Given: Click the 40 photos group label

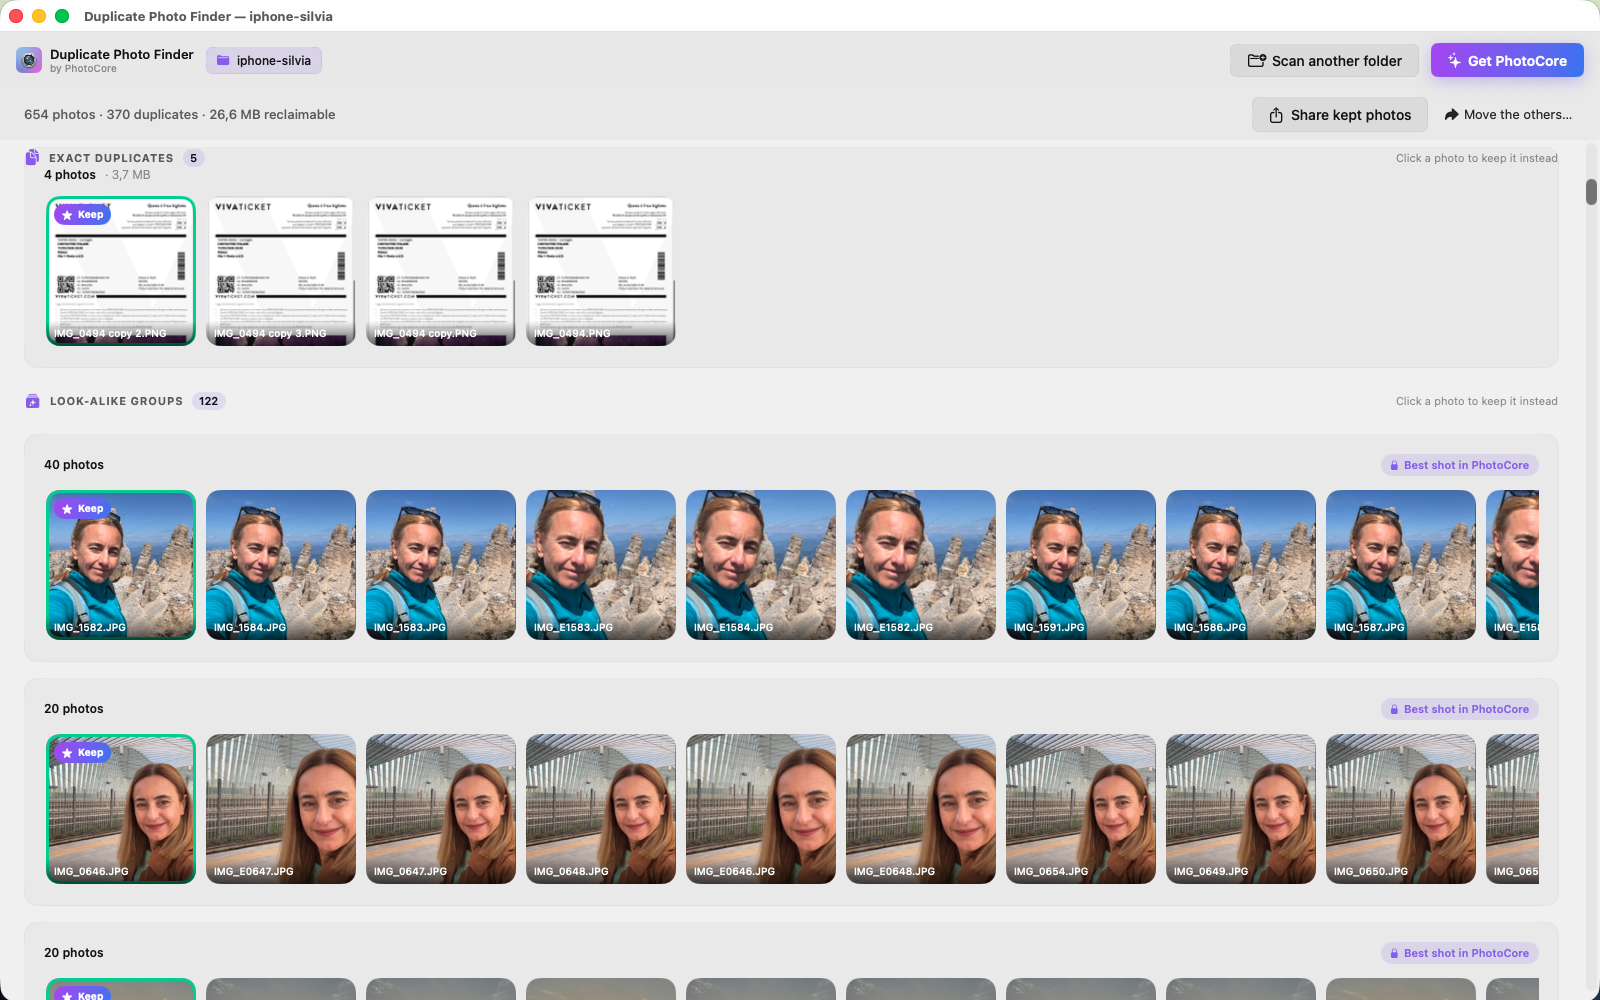Looking at the screenshot, I should [x=74, y=465].
